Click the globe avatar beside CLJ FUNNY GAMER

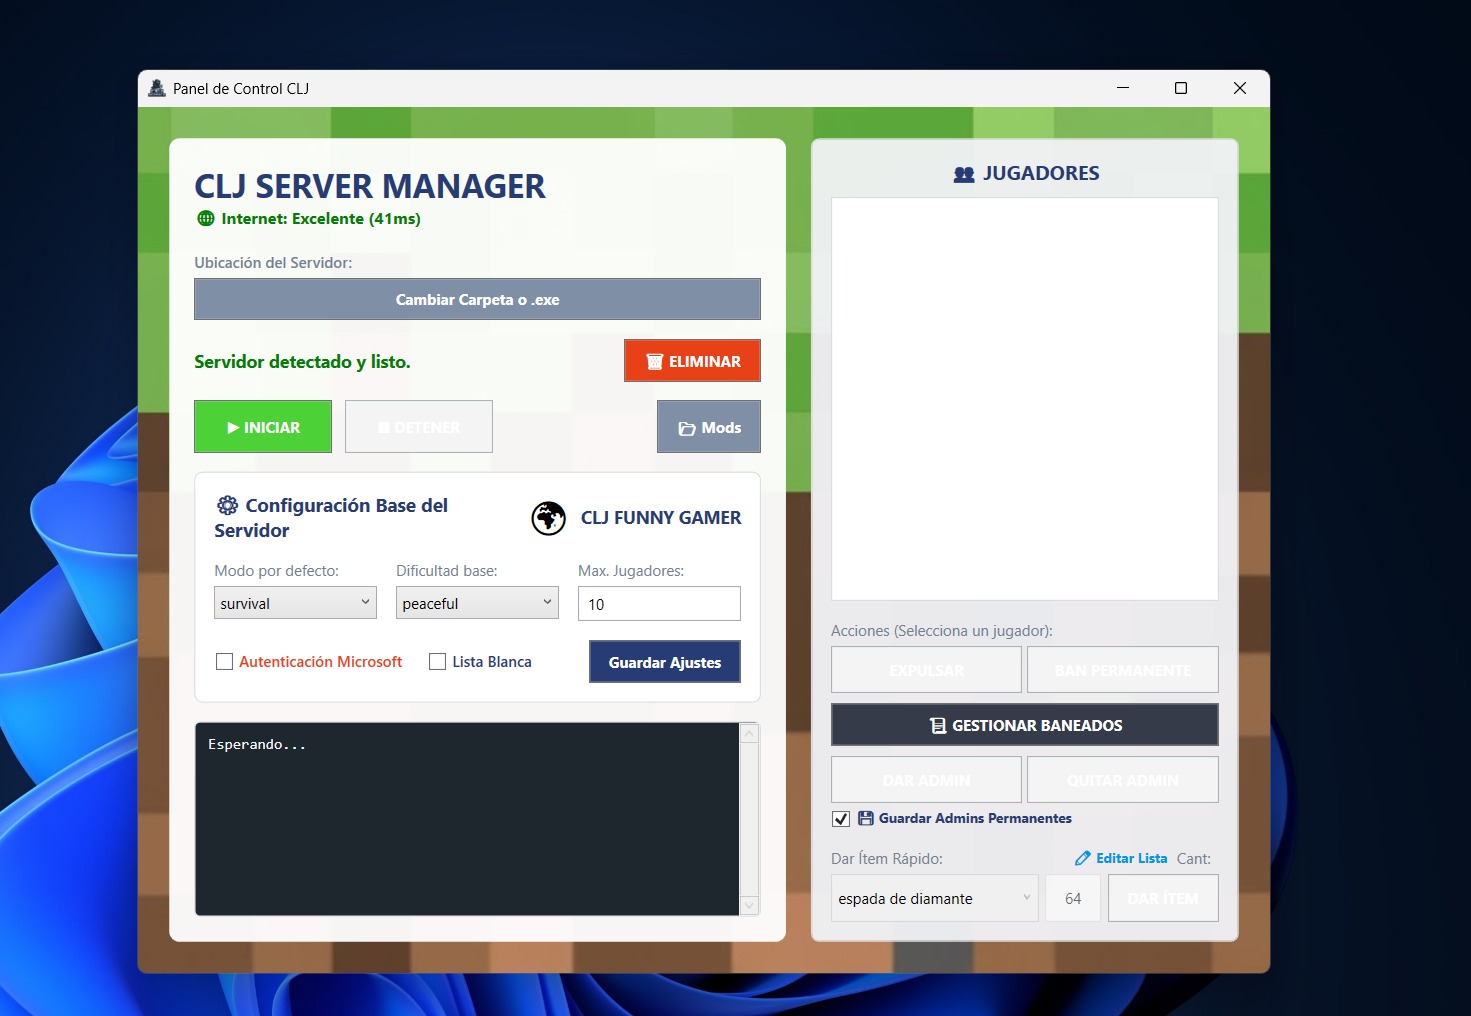click(x=548, y=518)
